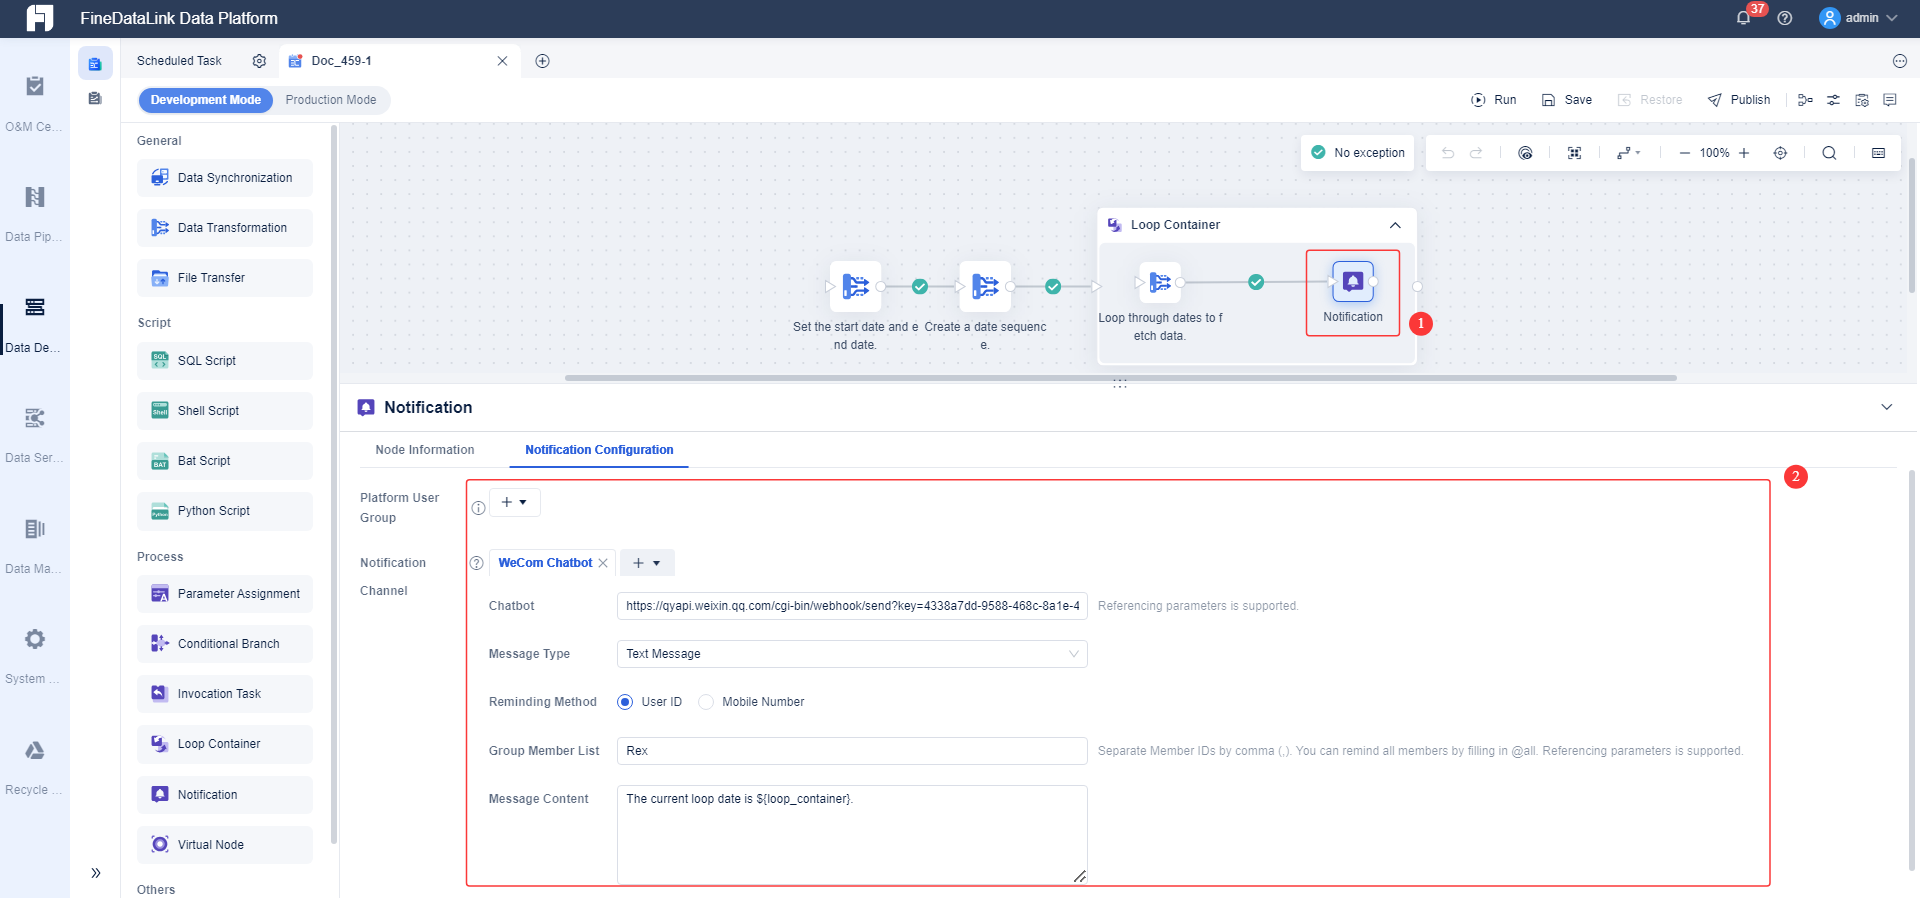This screenshot has height=898, width=1920.
Task: Fit the canvas to screen icon
Action: pyautogui.click(x=1574, y=153)
